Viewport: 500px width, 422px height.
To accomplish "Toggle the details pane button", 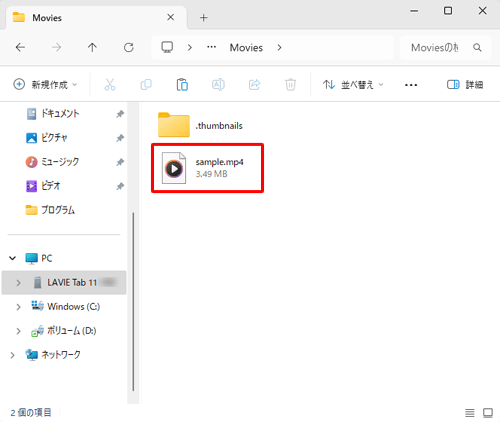I will pos(465,85).
